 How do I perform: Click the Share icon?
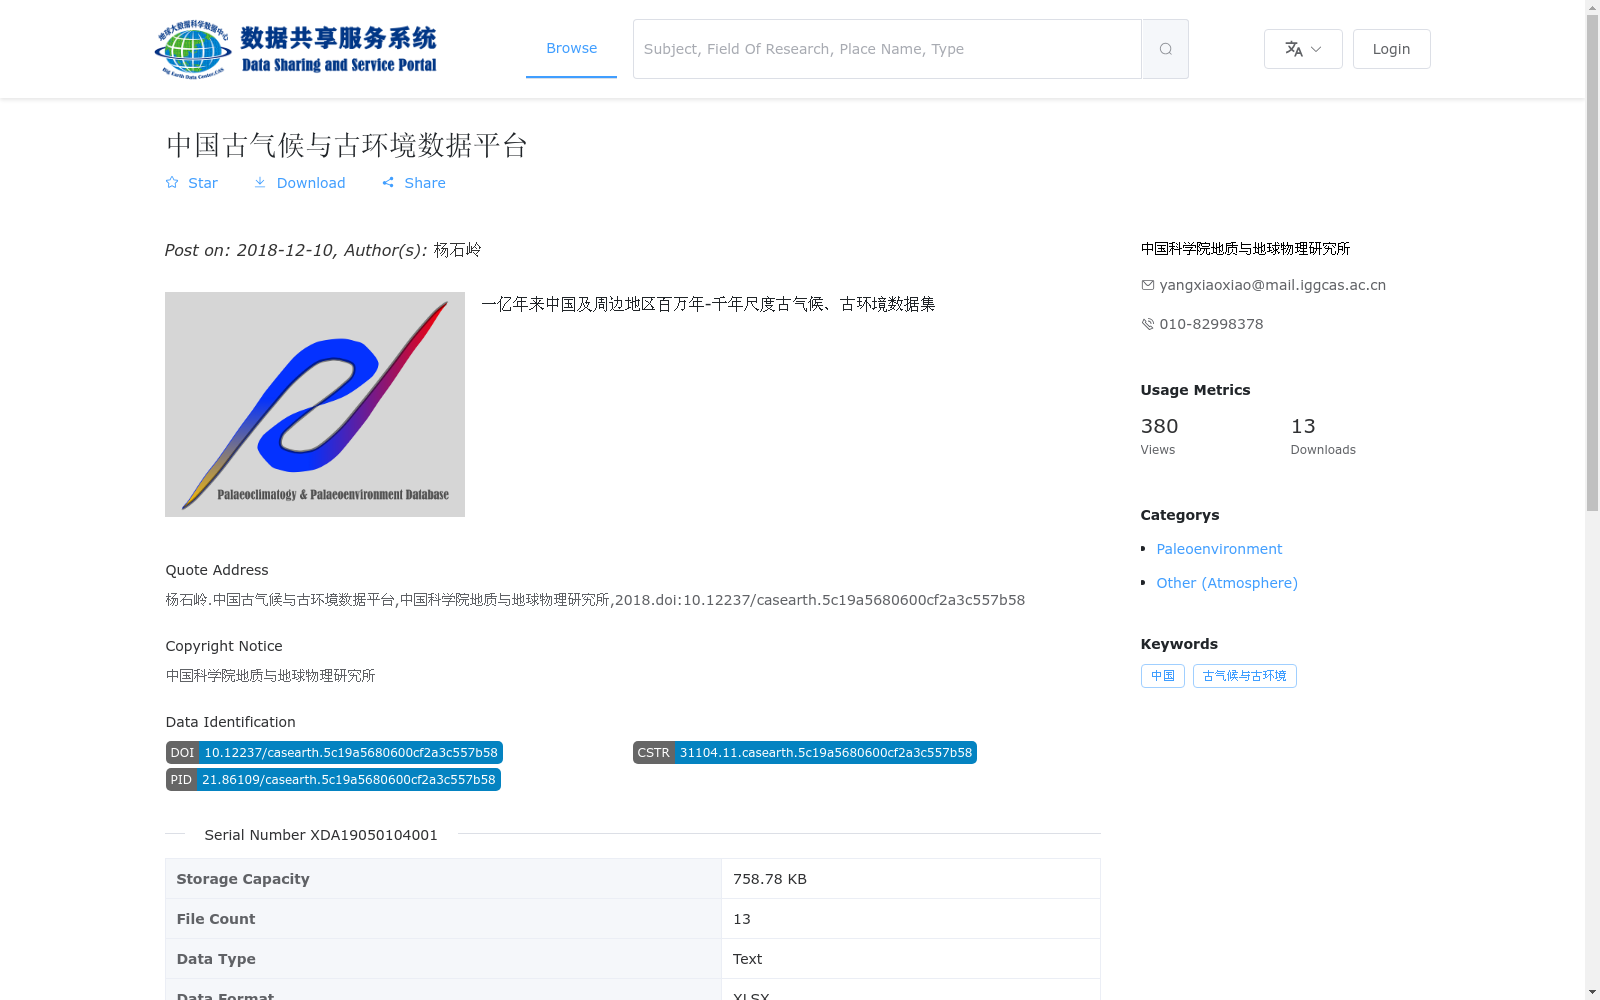(388, 182)
